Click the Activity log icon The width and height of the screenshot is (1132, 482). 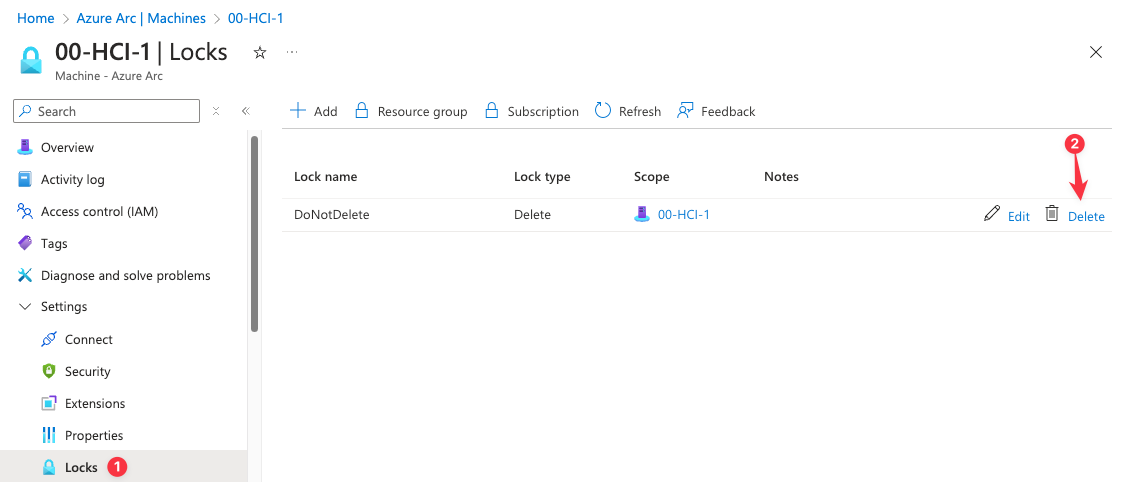point(25,179)
